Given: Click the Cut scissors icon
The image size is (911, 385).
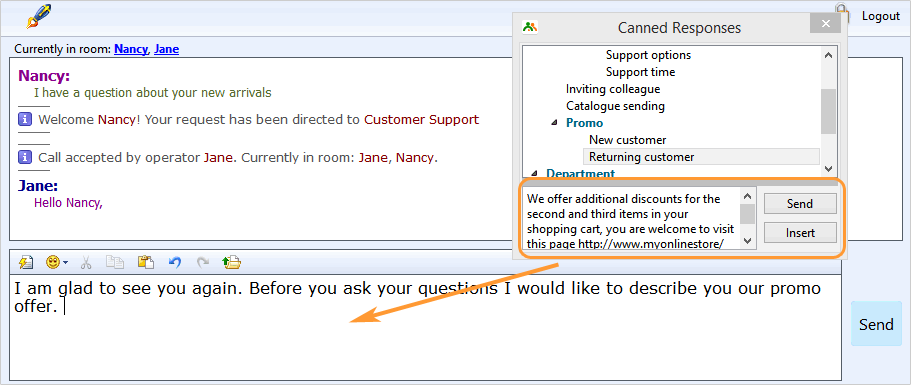Looking at the screenshot, I should point(86,262).
